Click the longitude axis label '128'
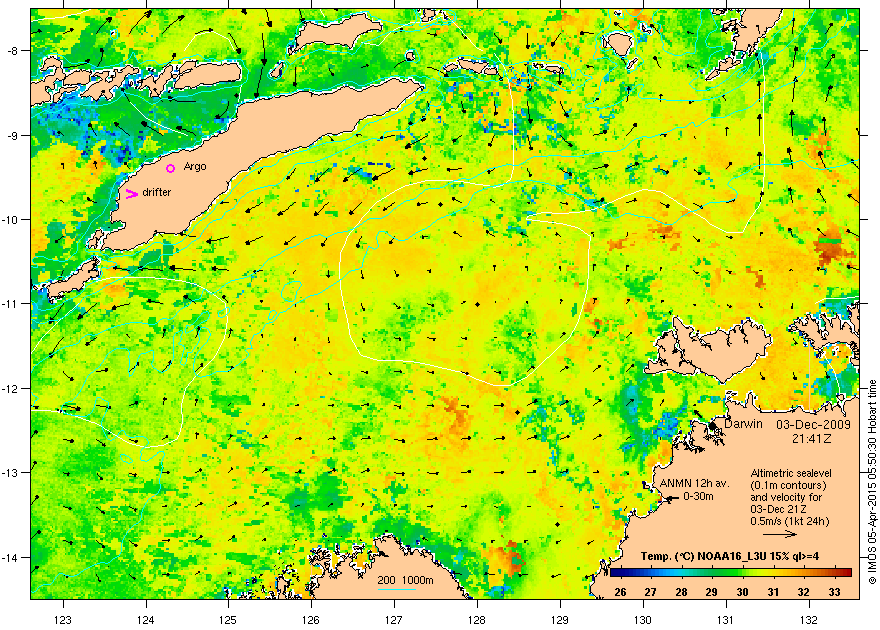 [477, 619]
